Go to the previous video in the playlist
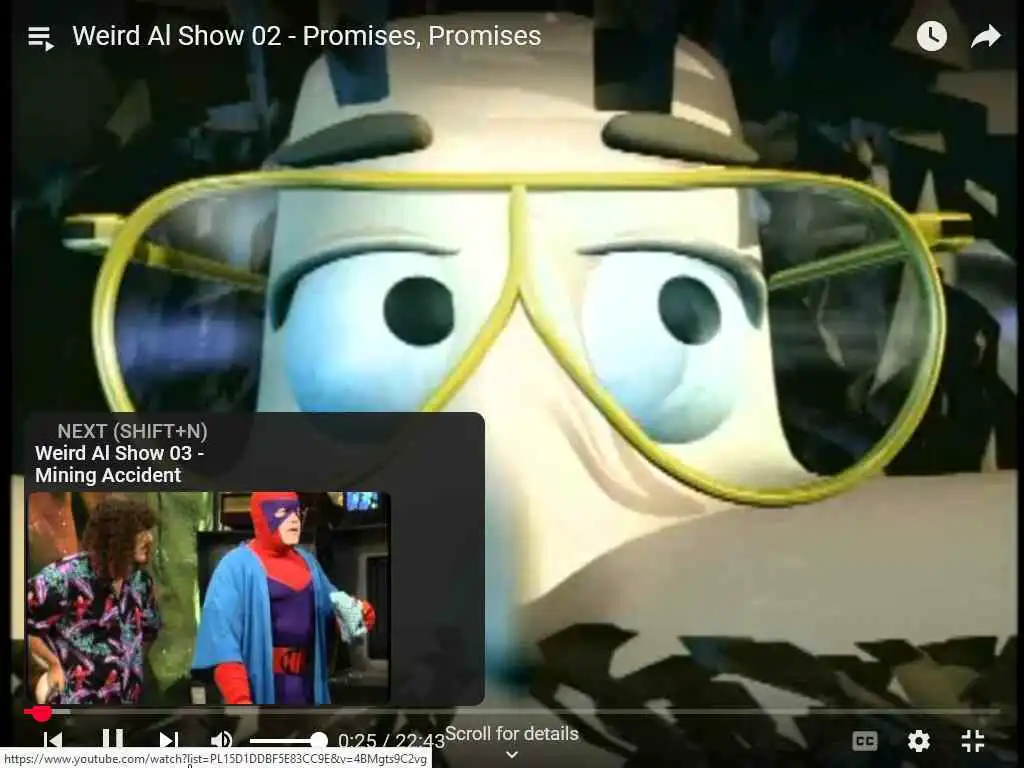Viewport: 1024px width, 768px height. tap(53, 741)
